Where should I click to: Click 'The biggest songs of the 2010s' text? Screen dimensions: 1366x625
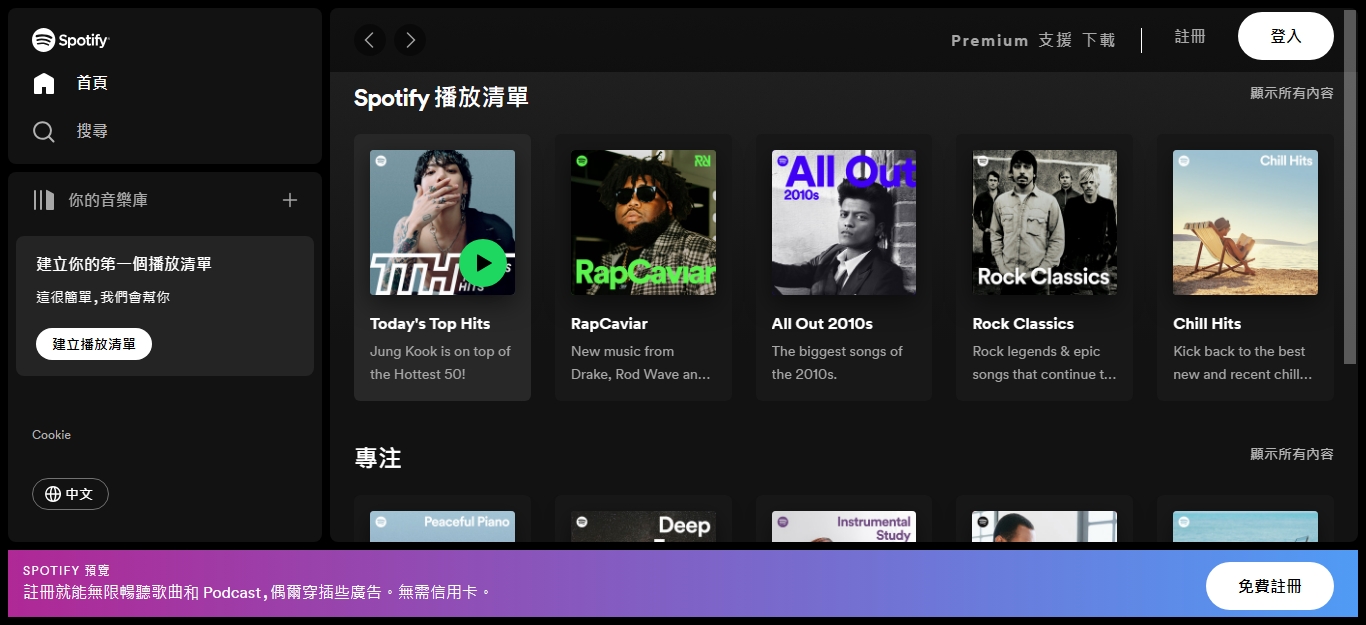point(837,363)
